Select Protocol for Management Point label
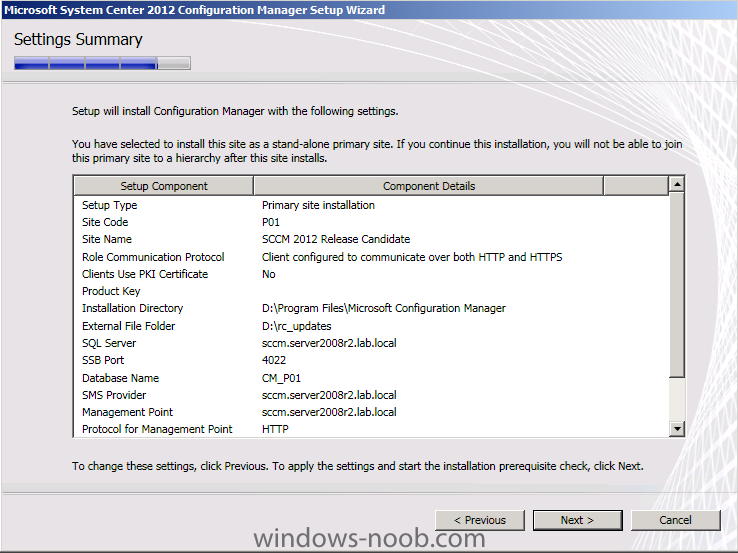 pyautogui.click(x=157, y=429)
